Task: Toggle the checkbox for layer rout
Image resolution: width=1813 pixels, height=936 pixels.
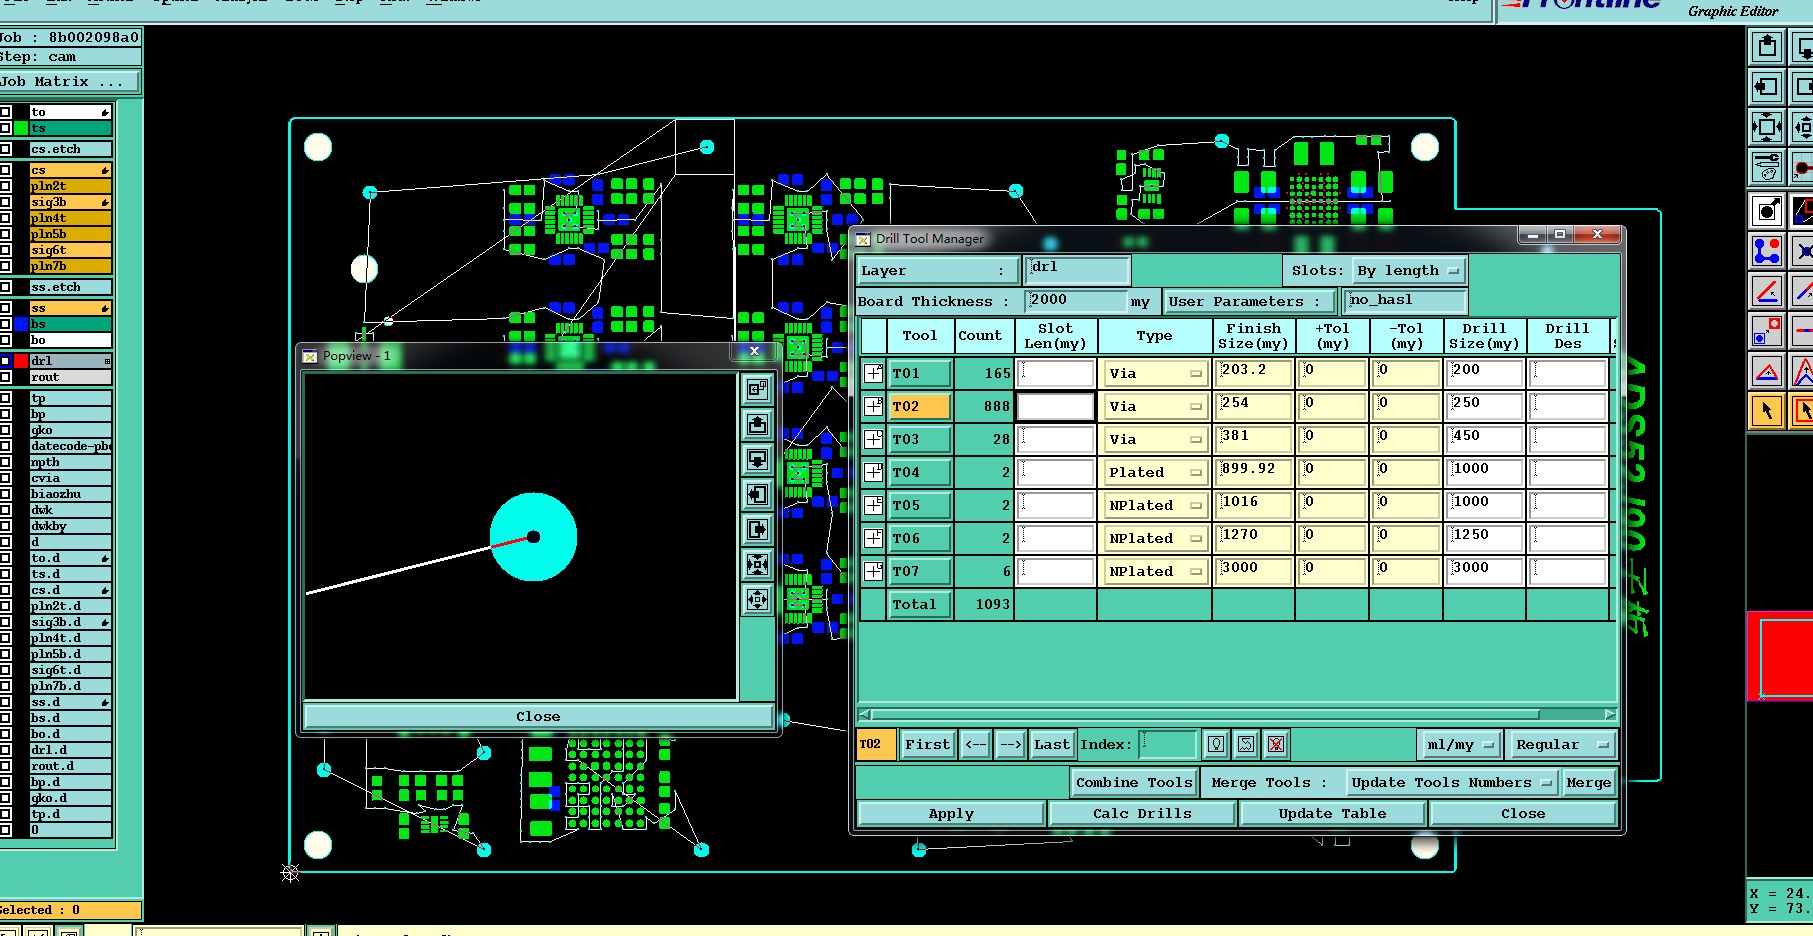Action: point(5,377)
